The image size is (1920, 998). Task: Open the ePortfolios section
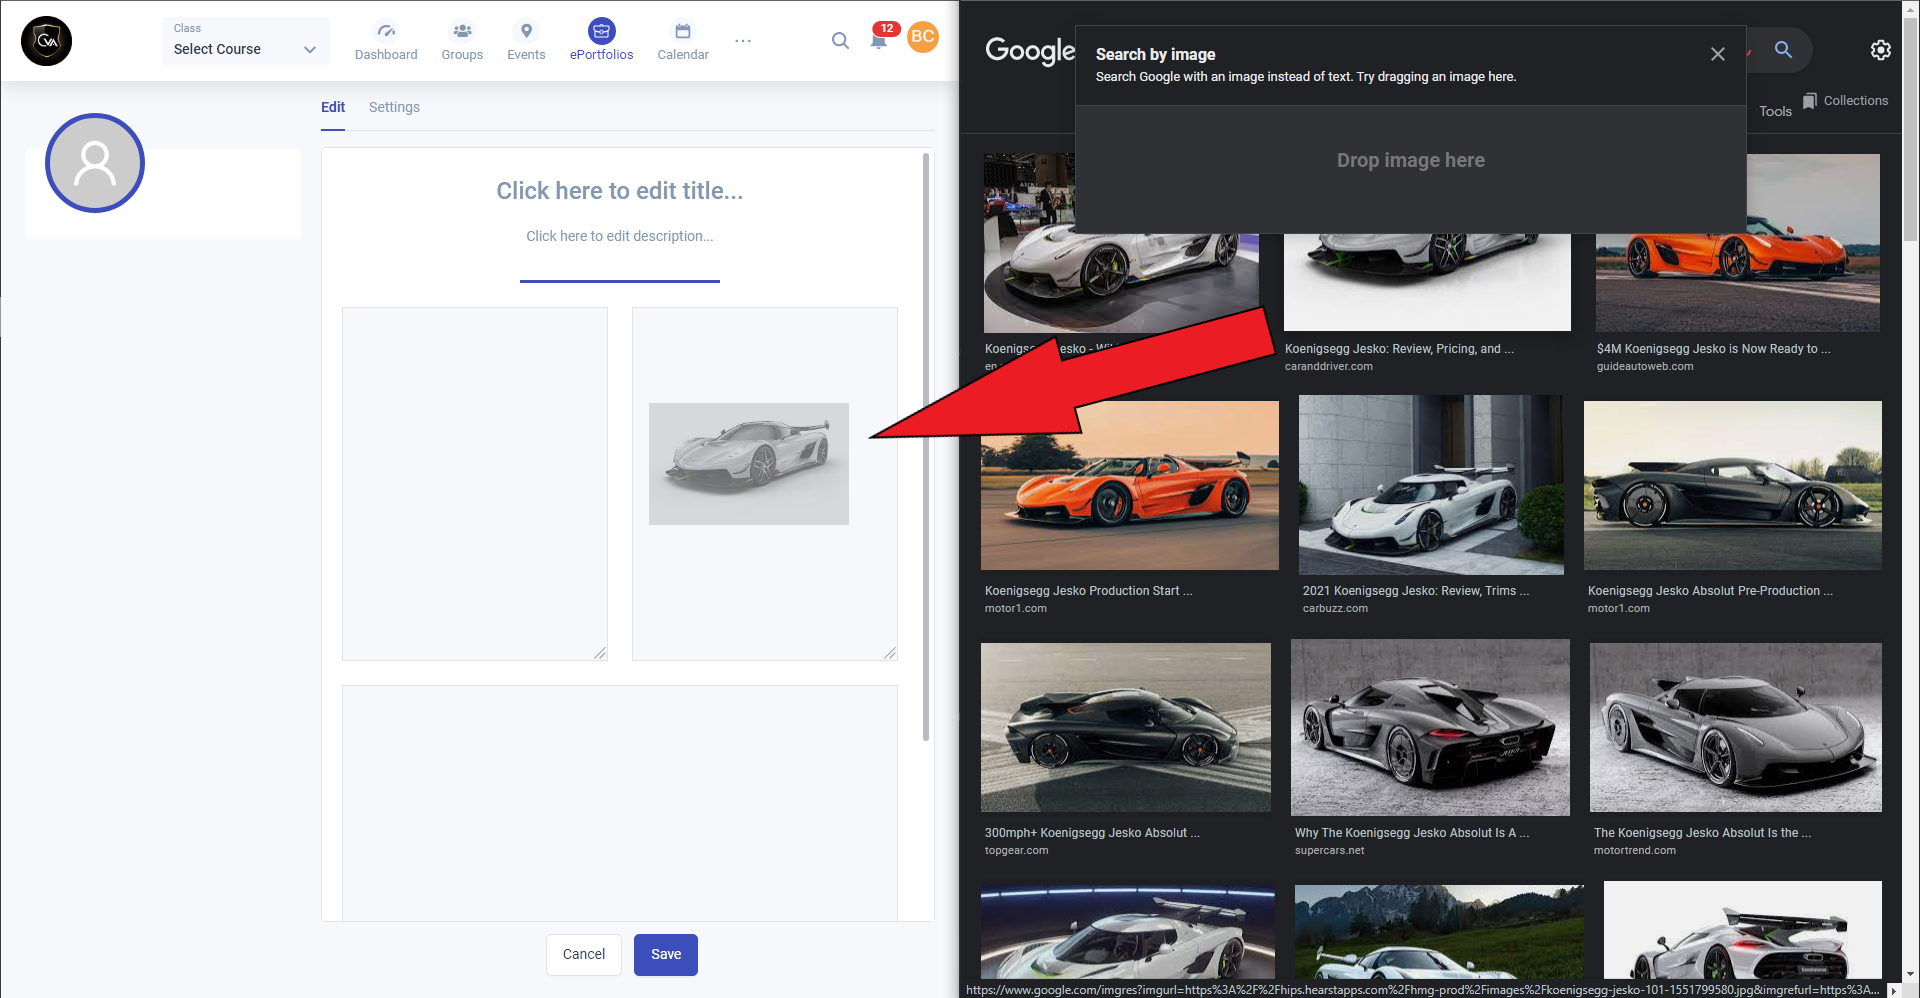(601, 41)
